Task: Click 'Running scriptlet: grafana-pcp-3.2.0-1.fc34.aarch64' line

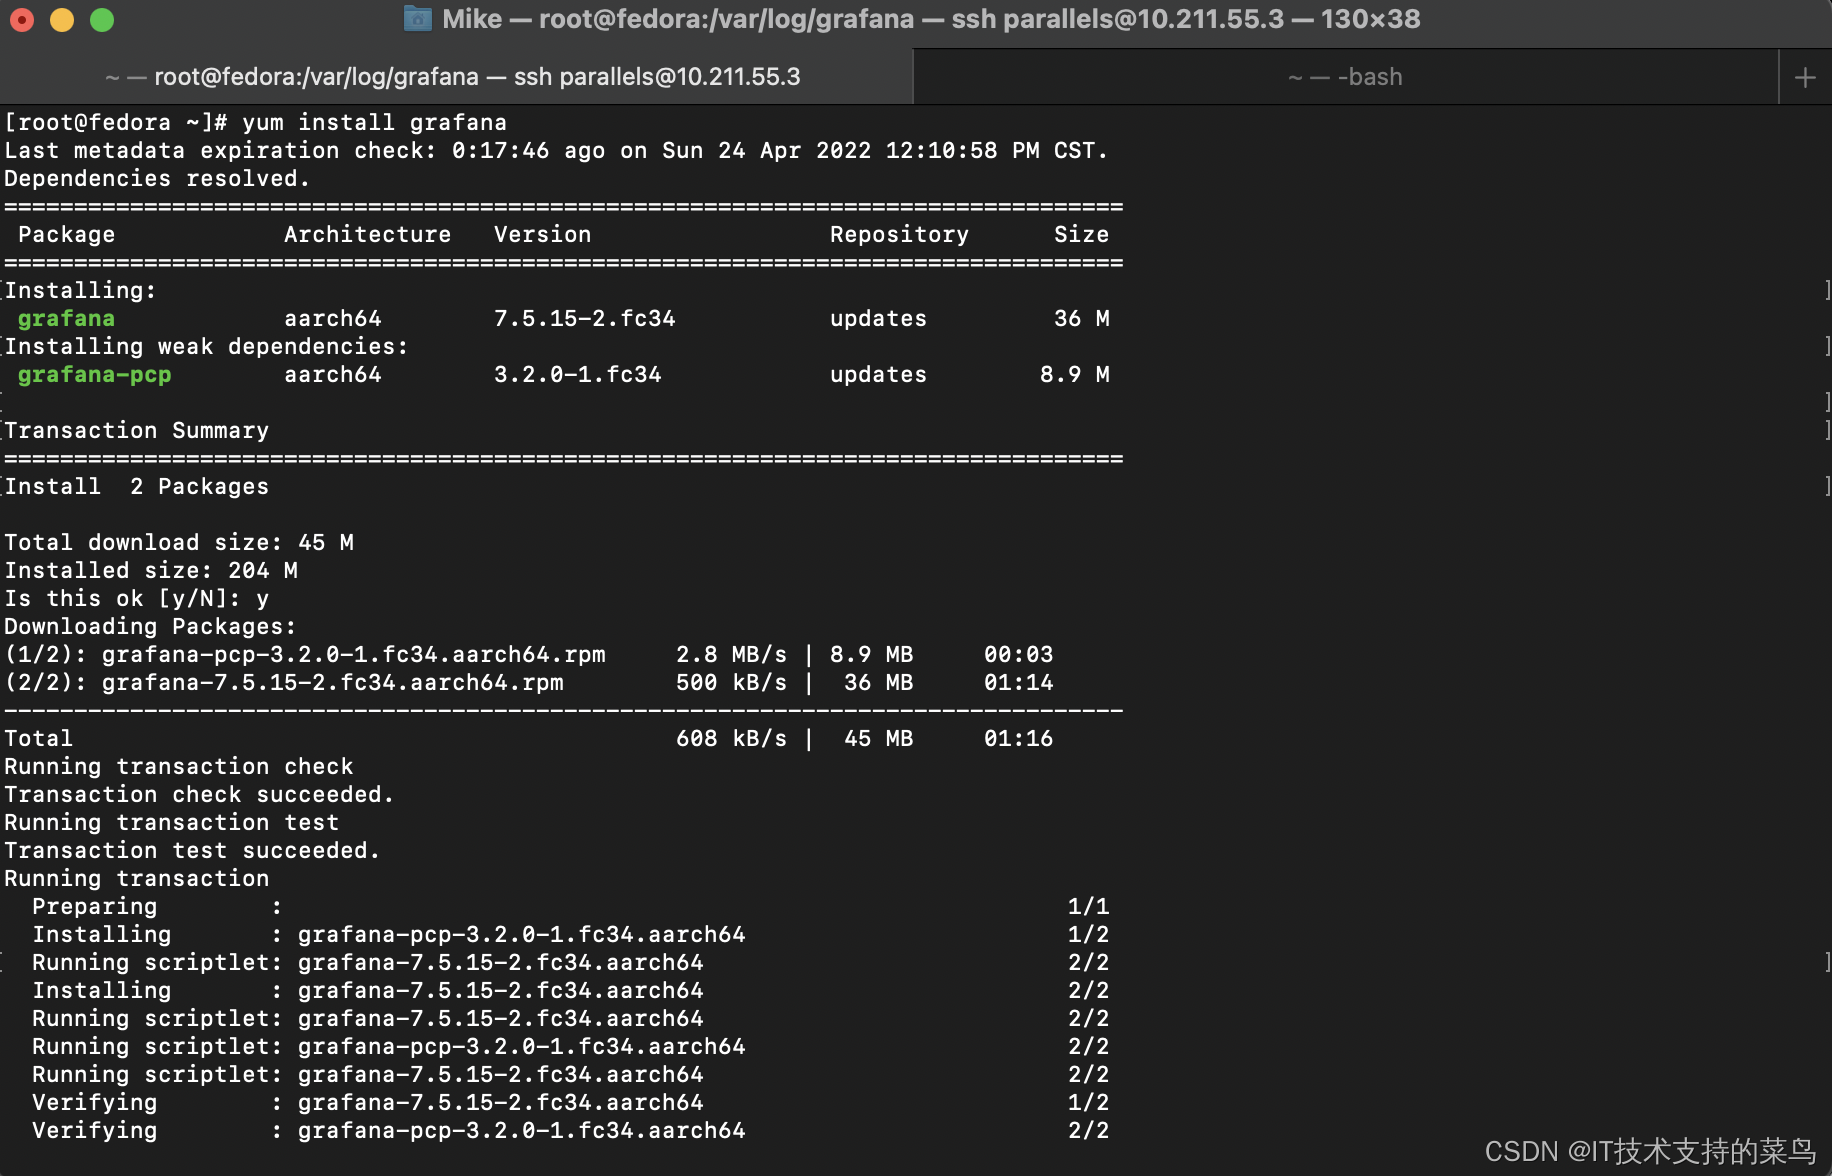Action: [x=570, y=1046]
